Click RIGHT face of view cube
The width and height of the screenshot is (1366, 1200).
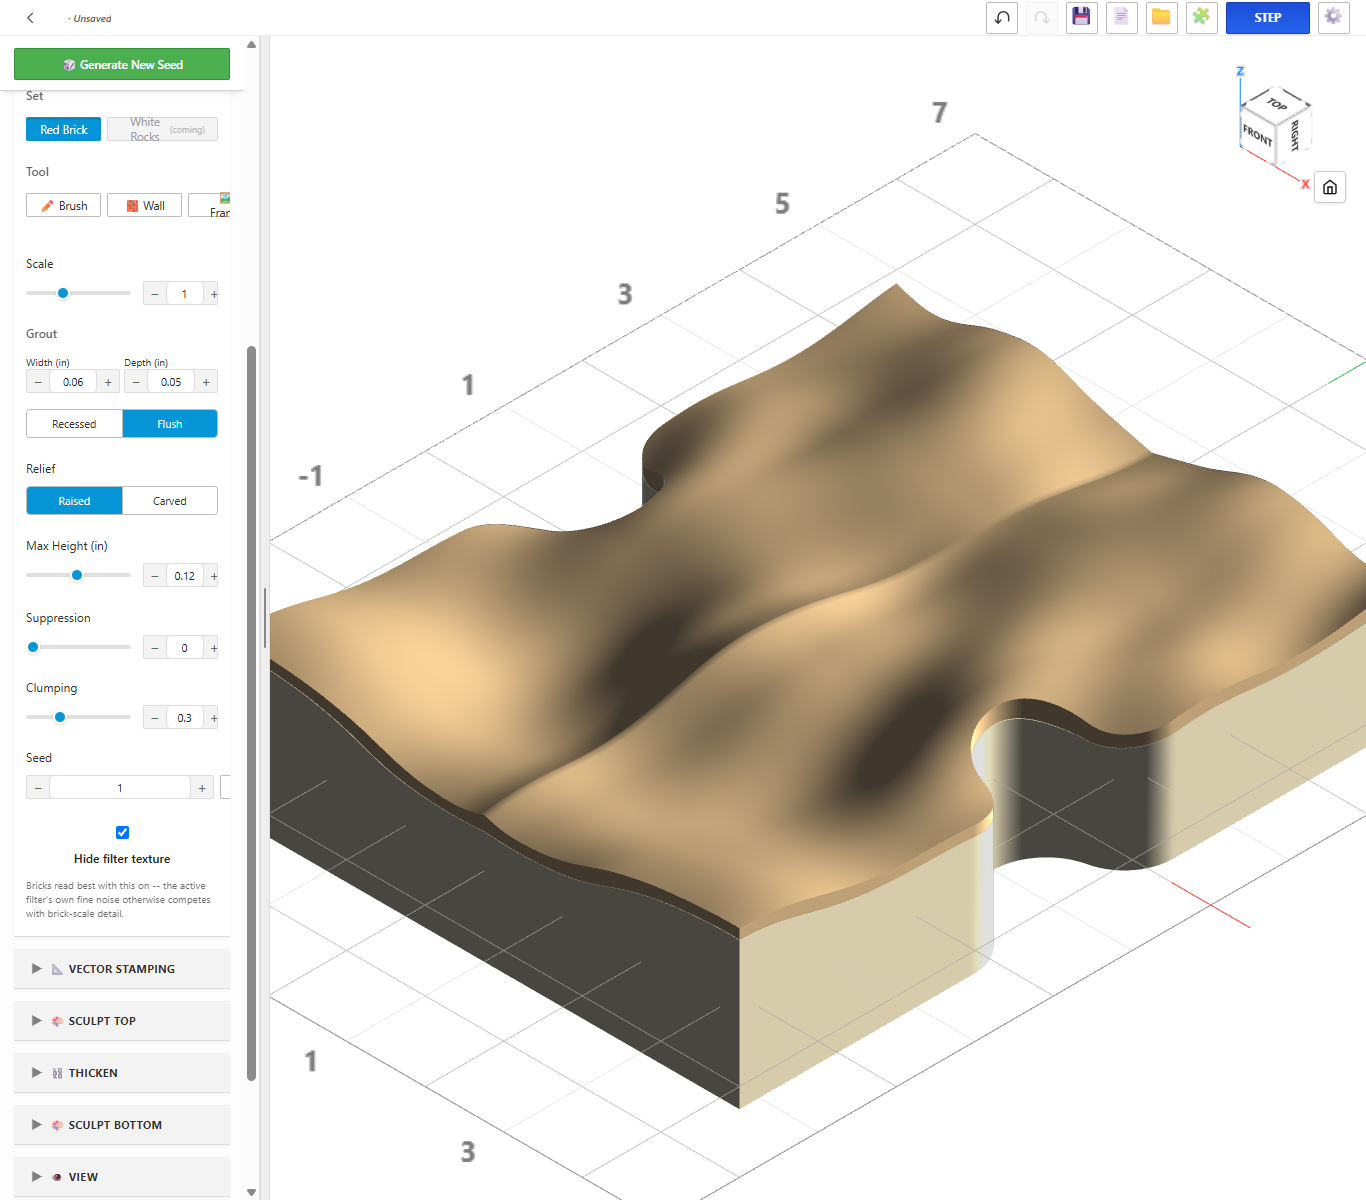click(1294, 134)
